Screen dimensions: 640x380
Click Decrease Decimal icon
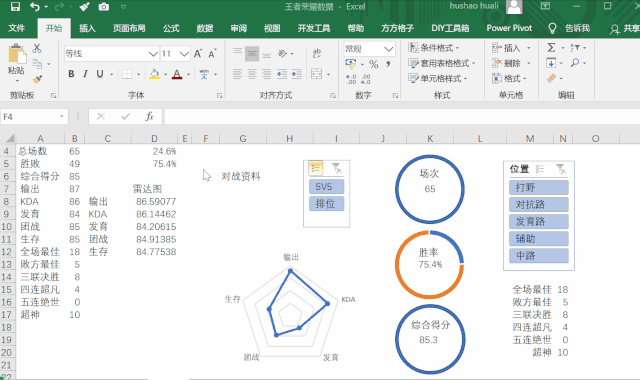click(x=366, y=79)
